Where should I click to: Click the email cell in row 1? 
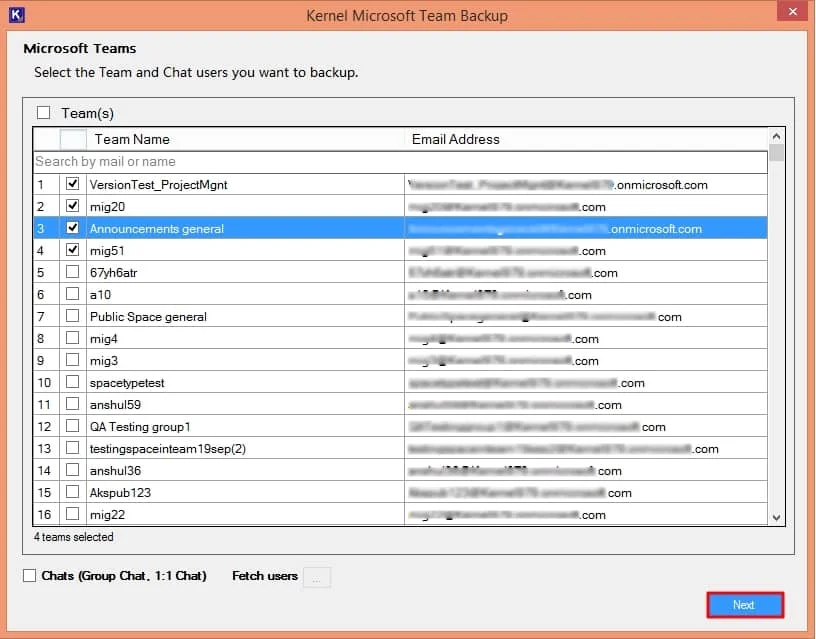[586, 185]
